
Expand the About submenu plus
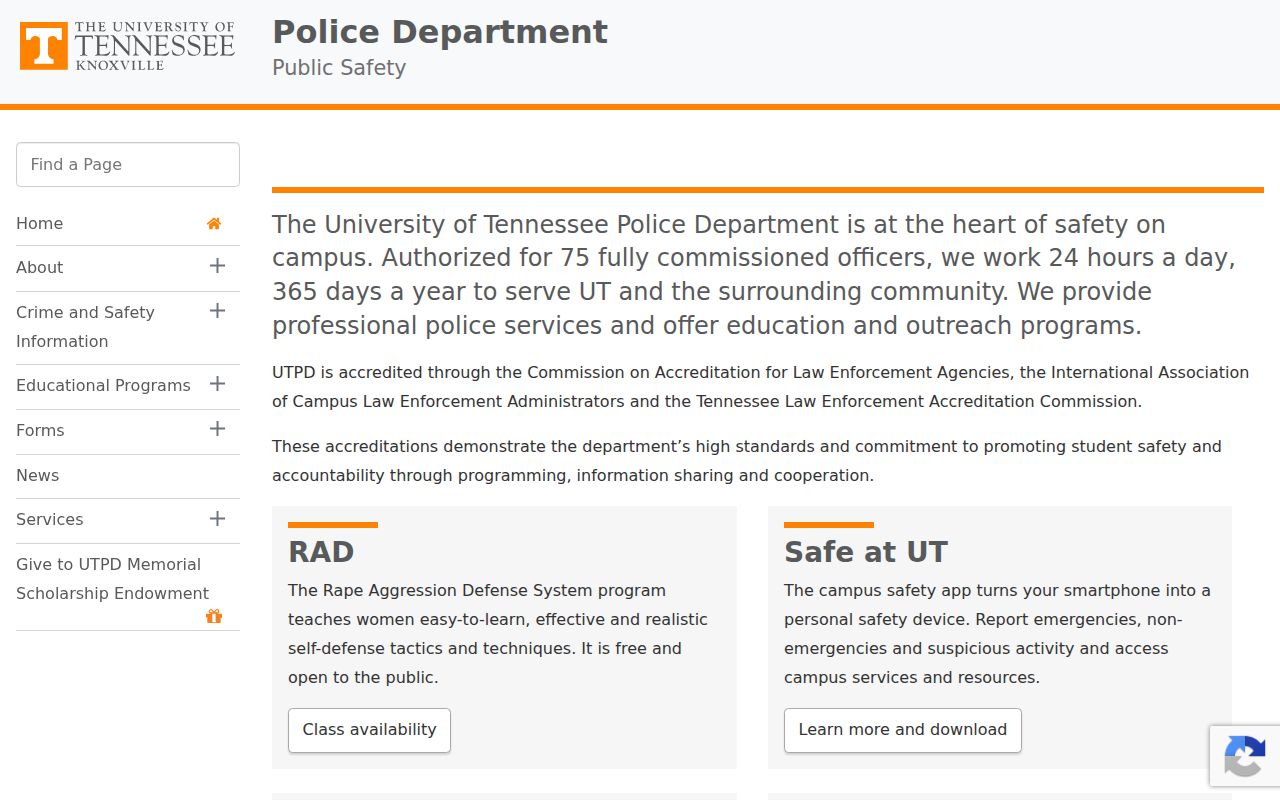click(x=217, y=266)
